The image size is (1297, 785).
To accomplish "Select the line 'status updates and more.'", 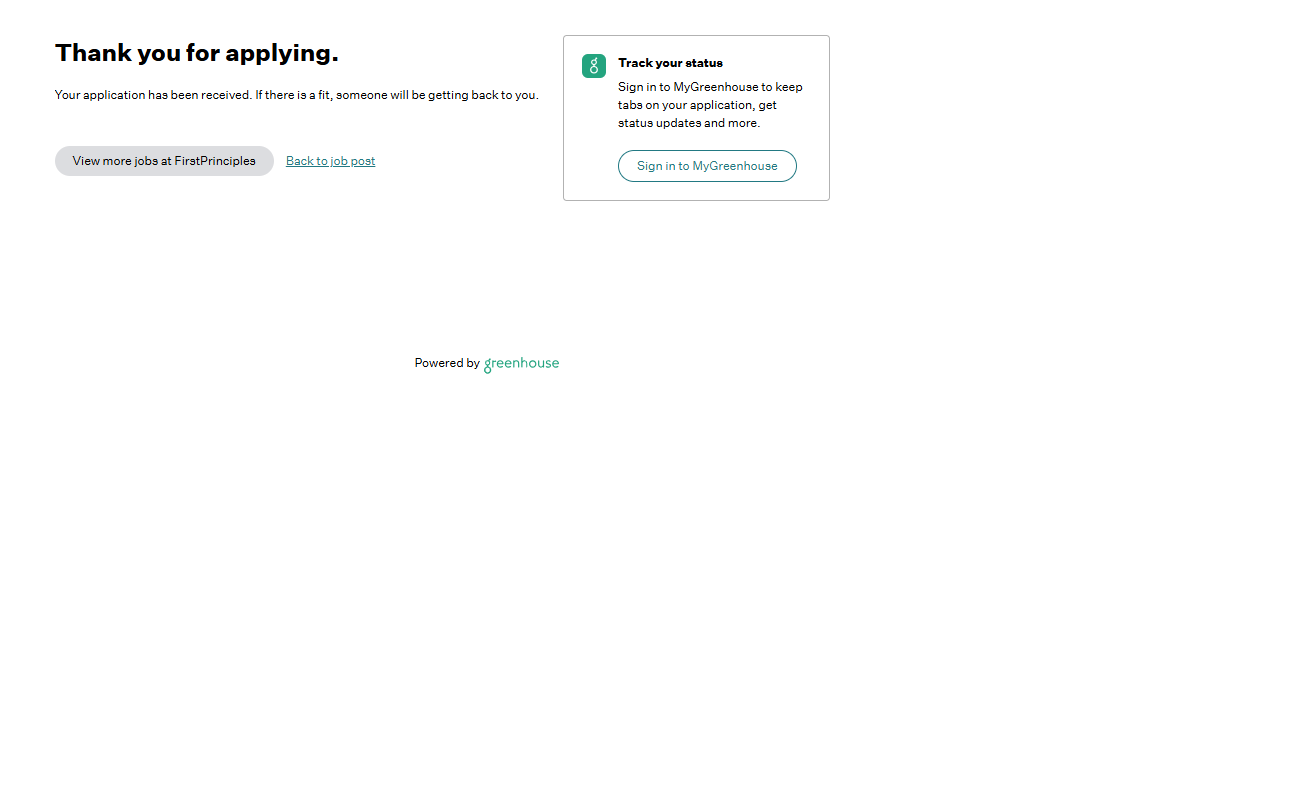I will pos(688,123).
